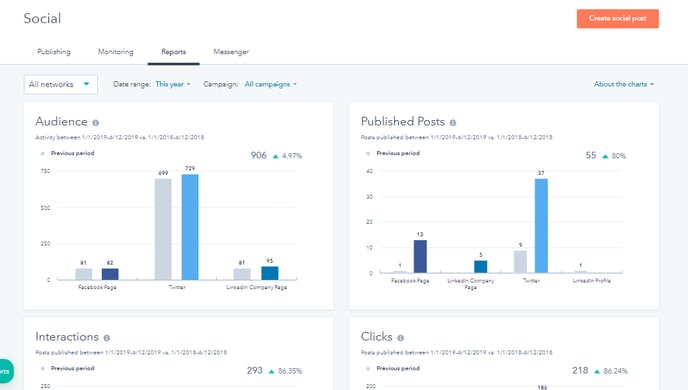Click the Twitter 729 bar in Audience chart

tap(190, 227)
